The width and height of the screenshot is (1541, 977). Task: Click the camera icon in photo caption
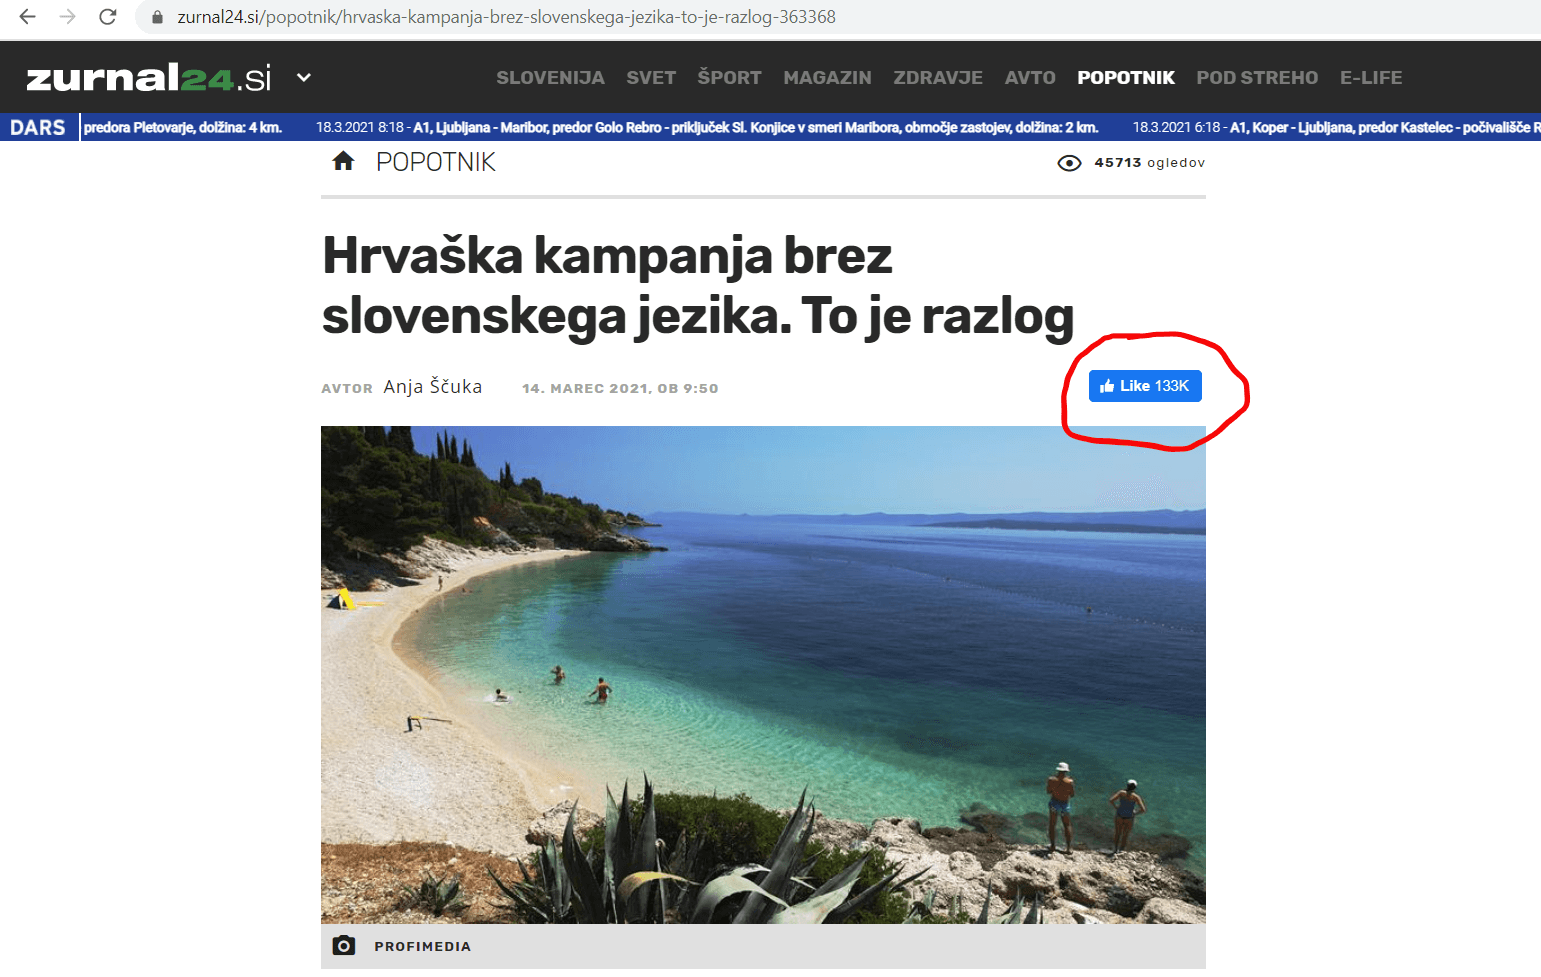(344, 946)
